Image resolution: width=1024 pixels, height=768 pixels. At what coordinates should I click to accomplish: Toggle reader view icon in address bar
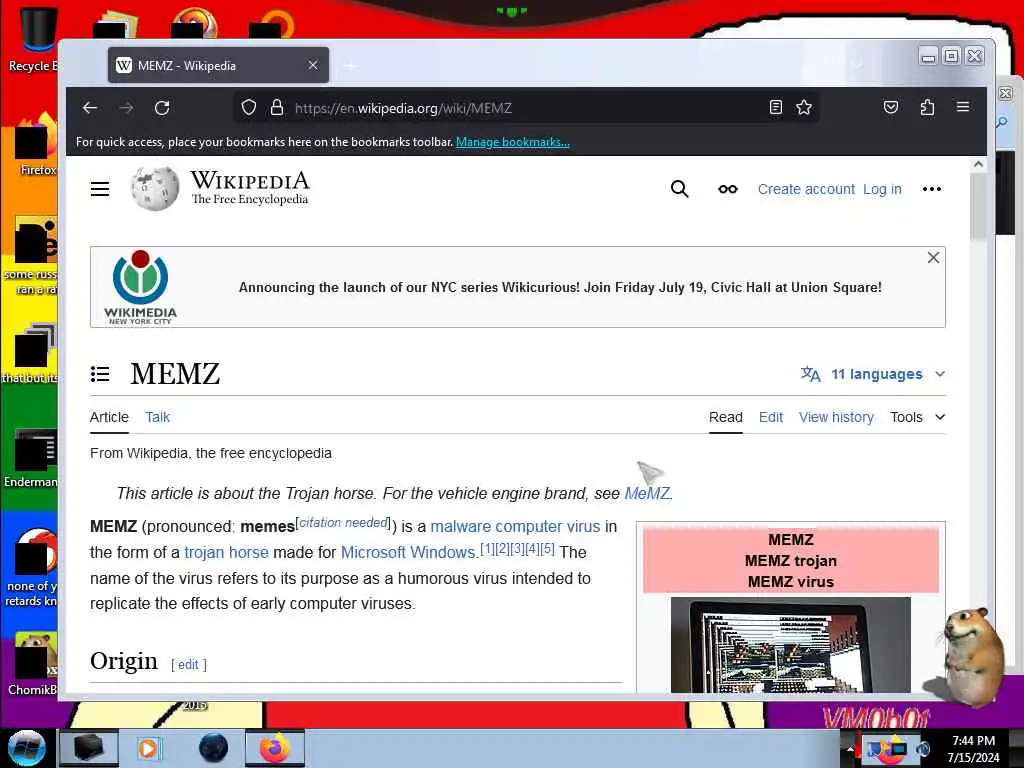776,107
